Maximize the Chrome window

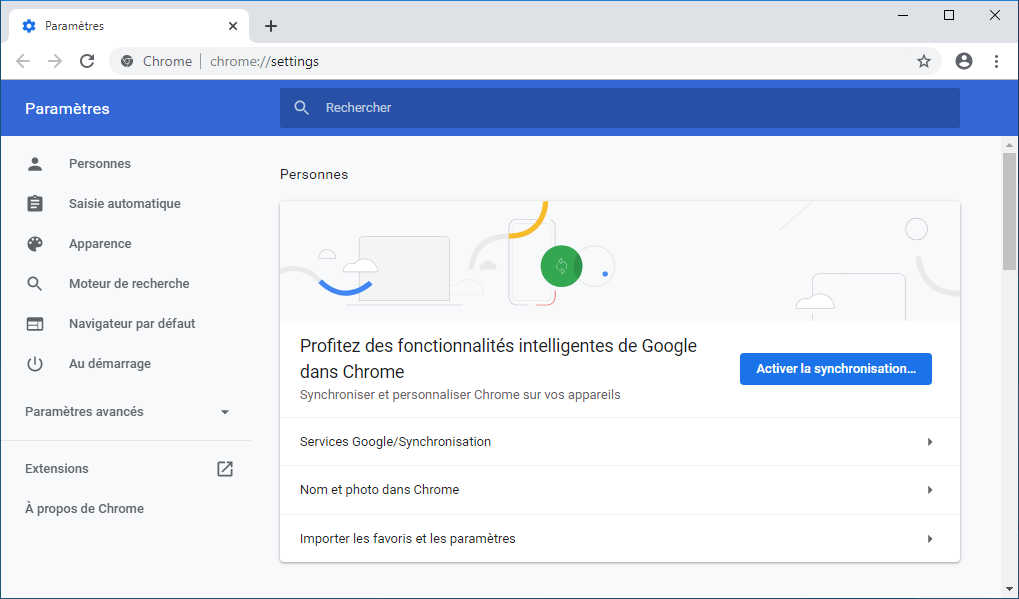tap(949, 15)
